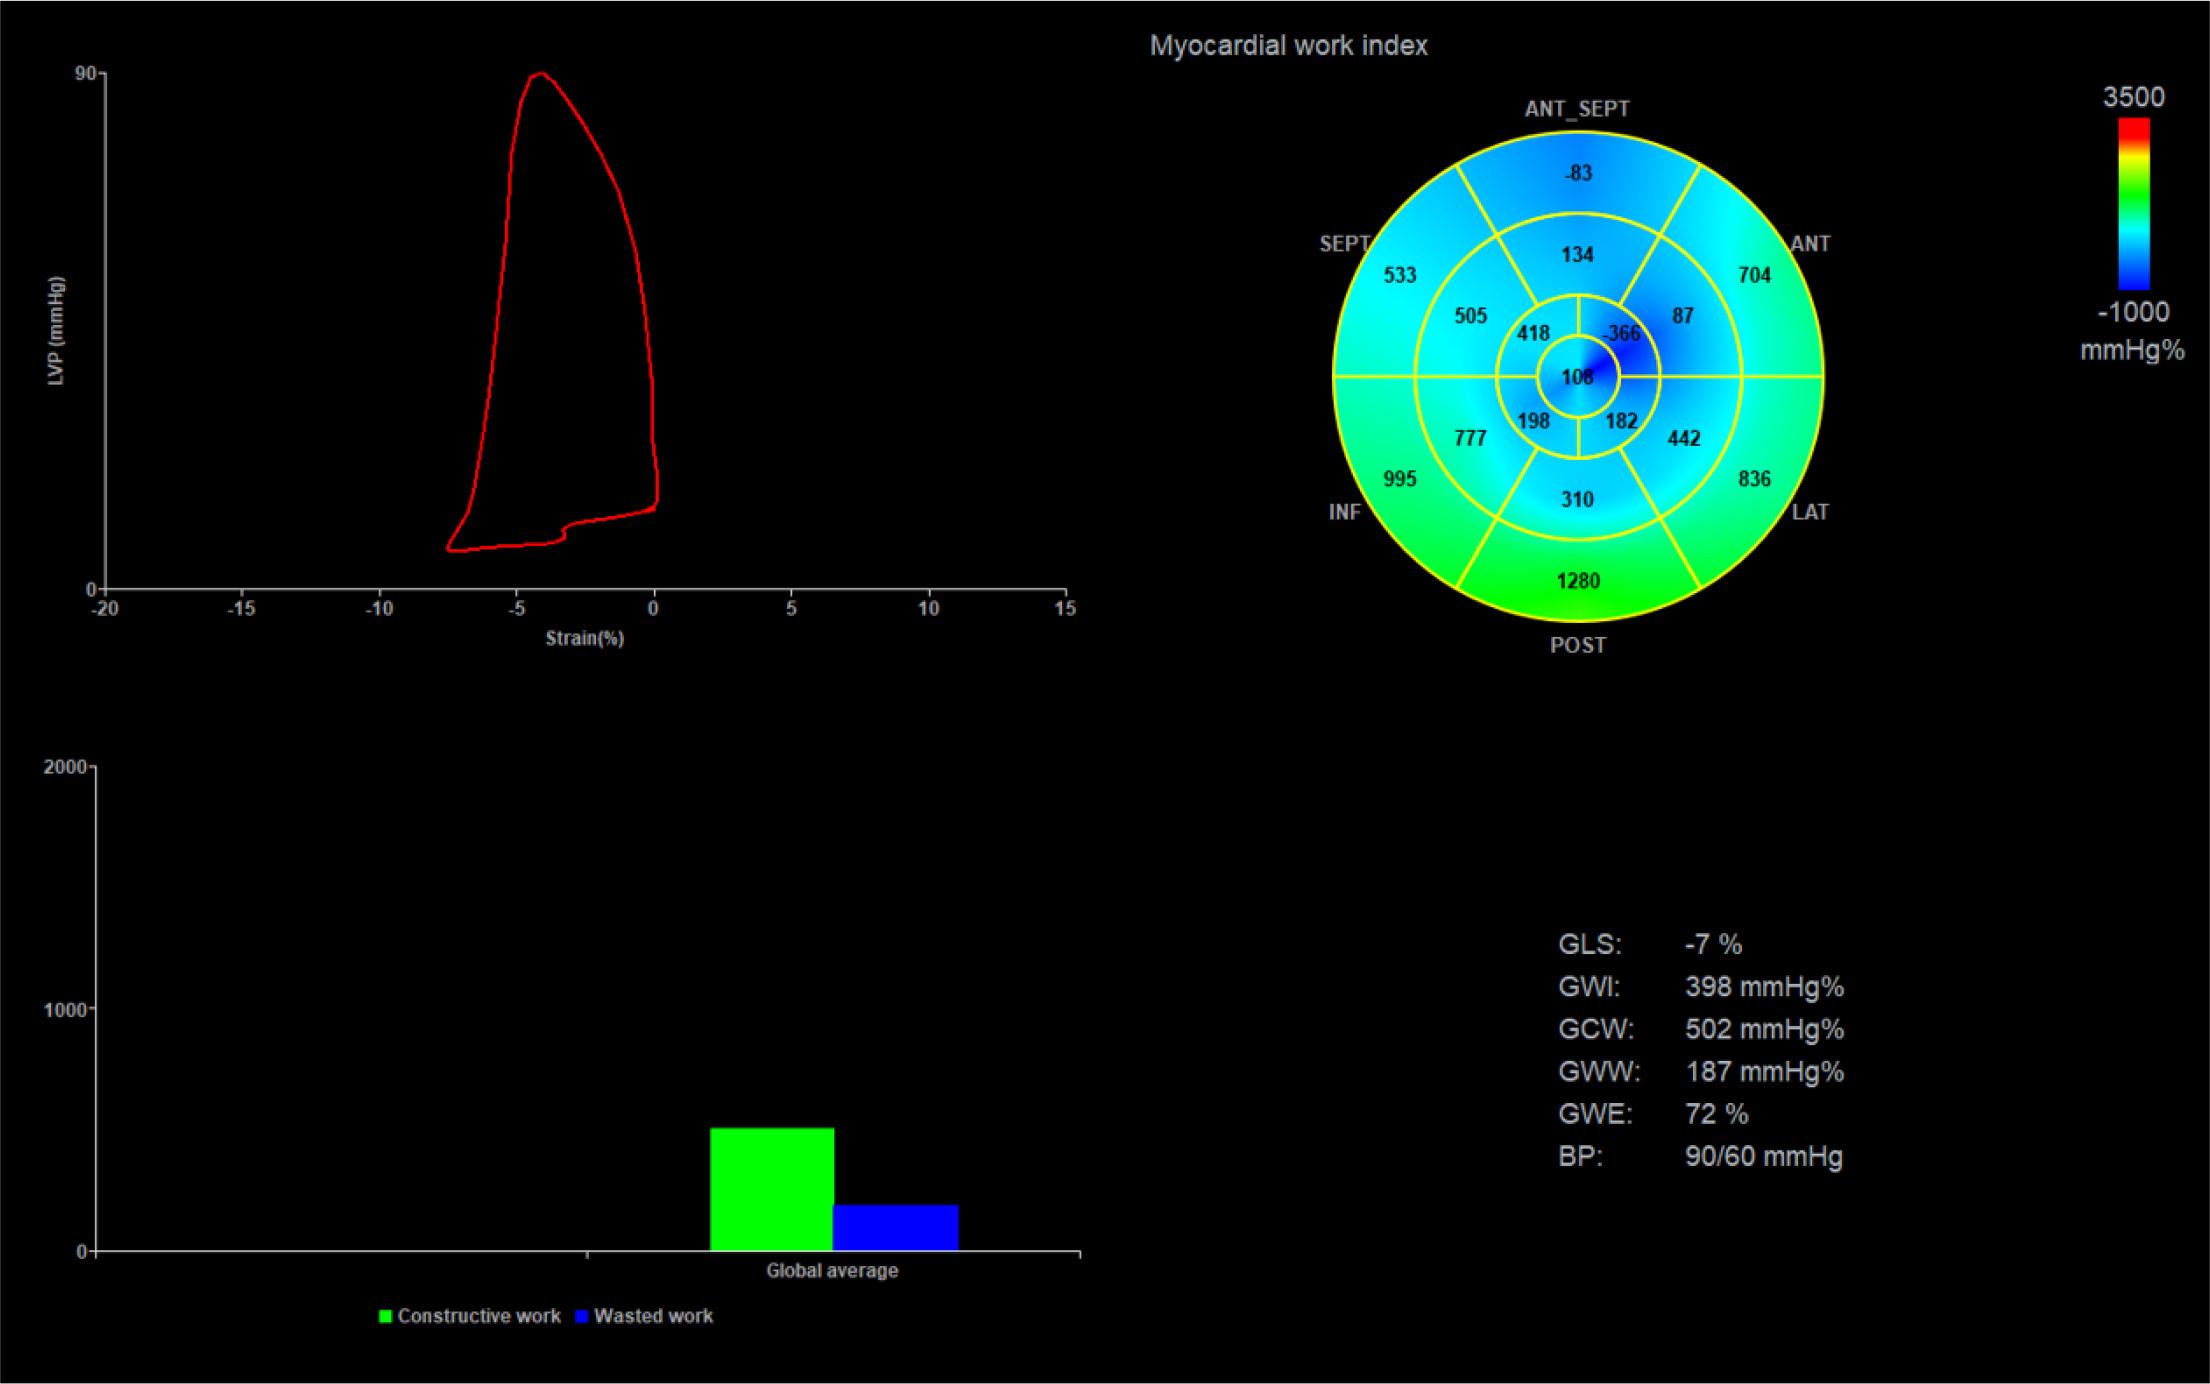Image resolution: width=2210 pixels, height=1384 pixels.
Task: Click the Myocardial work index title
Action: pyautogui.click(x=1288, y=46)
